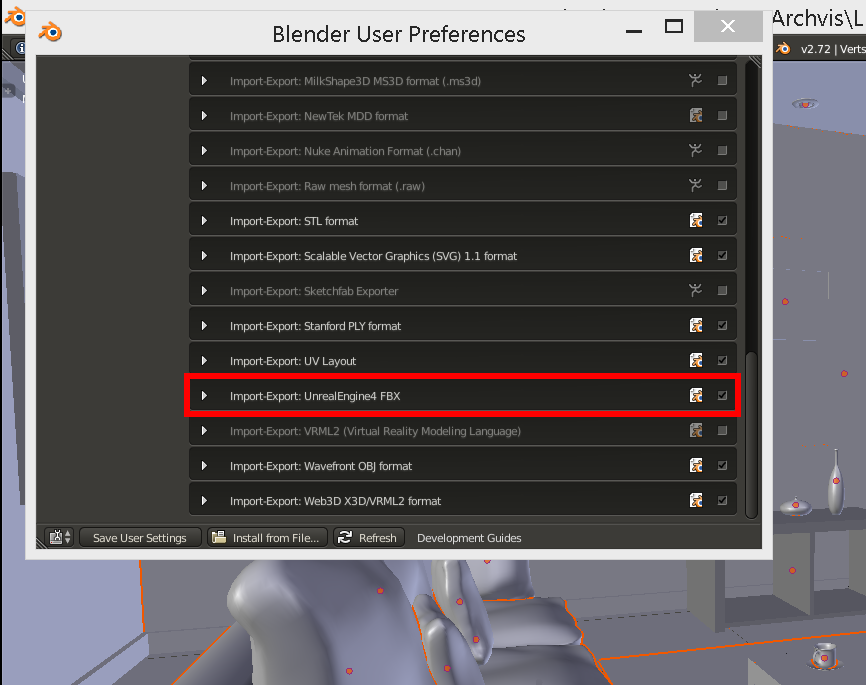Click the NewTek MDD official support icon
This screenshot has height=685, width=866.
[696, 115]
